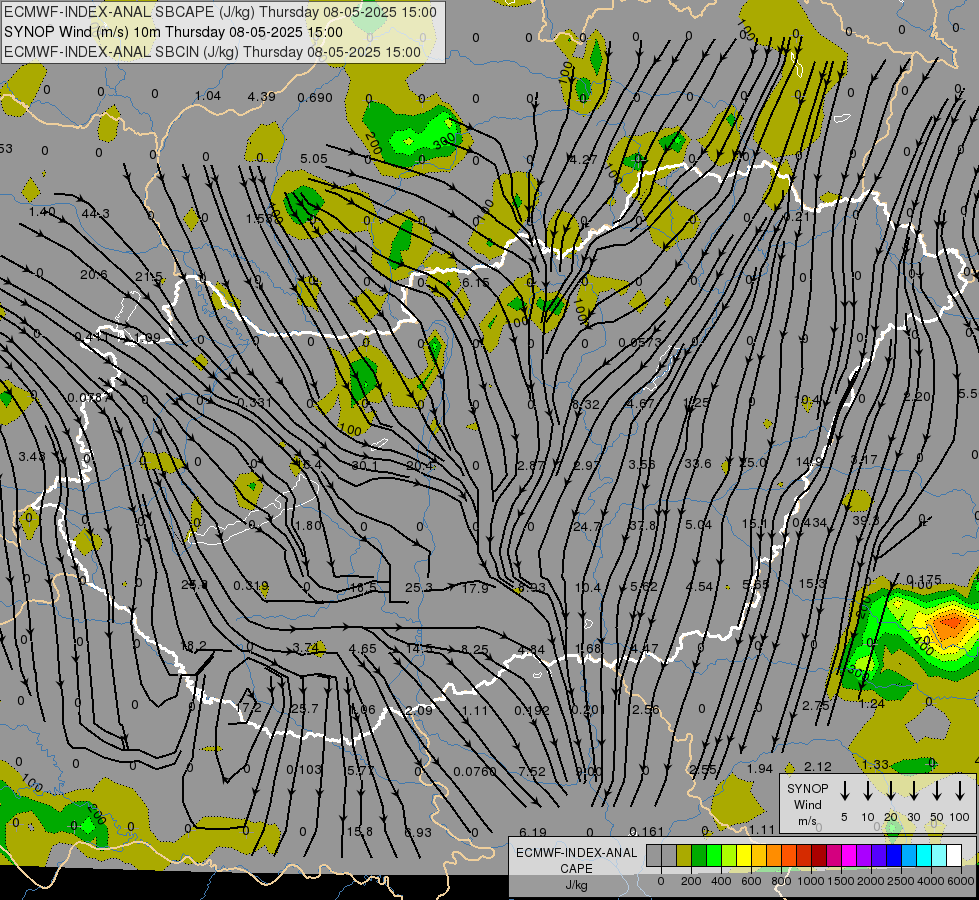Screen dimensions: 979x900
Task: Click the 2.75 value on the map
Action: (x=815, y=705)
